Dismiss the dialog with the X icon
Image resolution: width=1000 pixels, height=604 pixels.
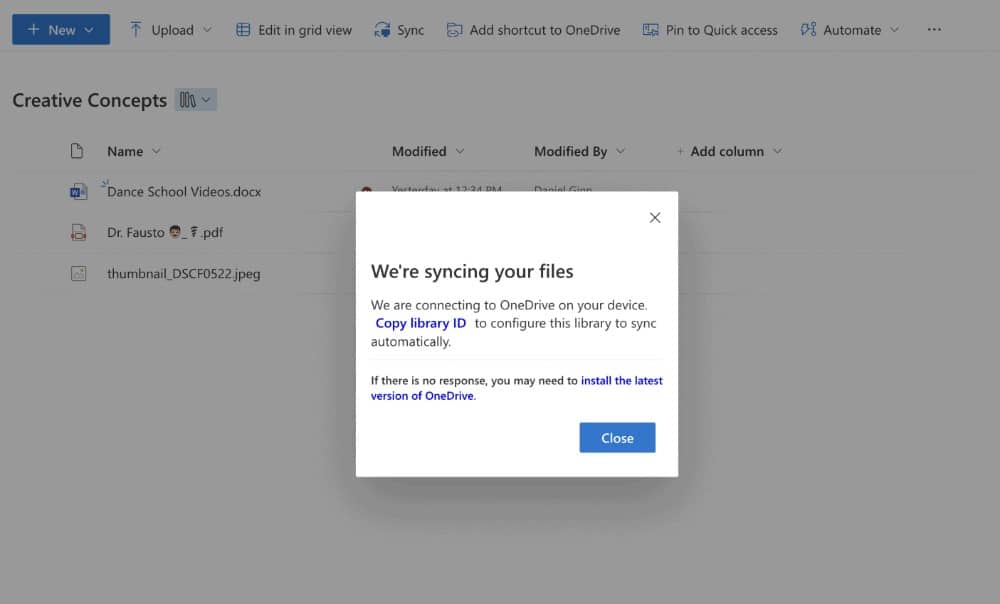pos(655,217)
